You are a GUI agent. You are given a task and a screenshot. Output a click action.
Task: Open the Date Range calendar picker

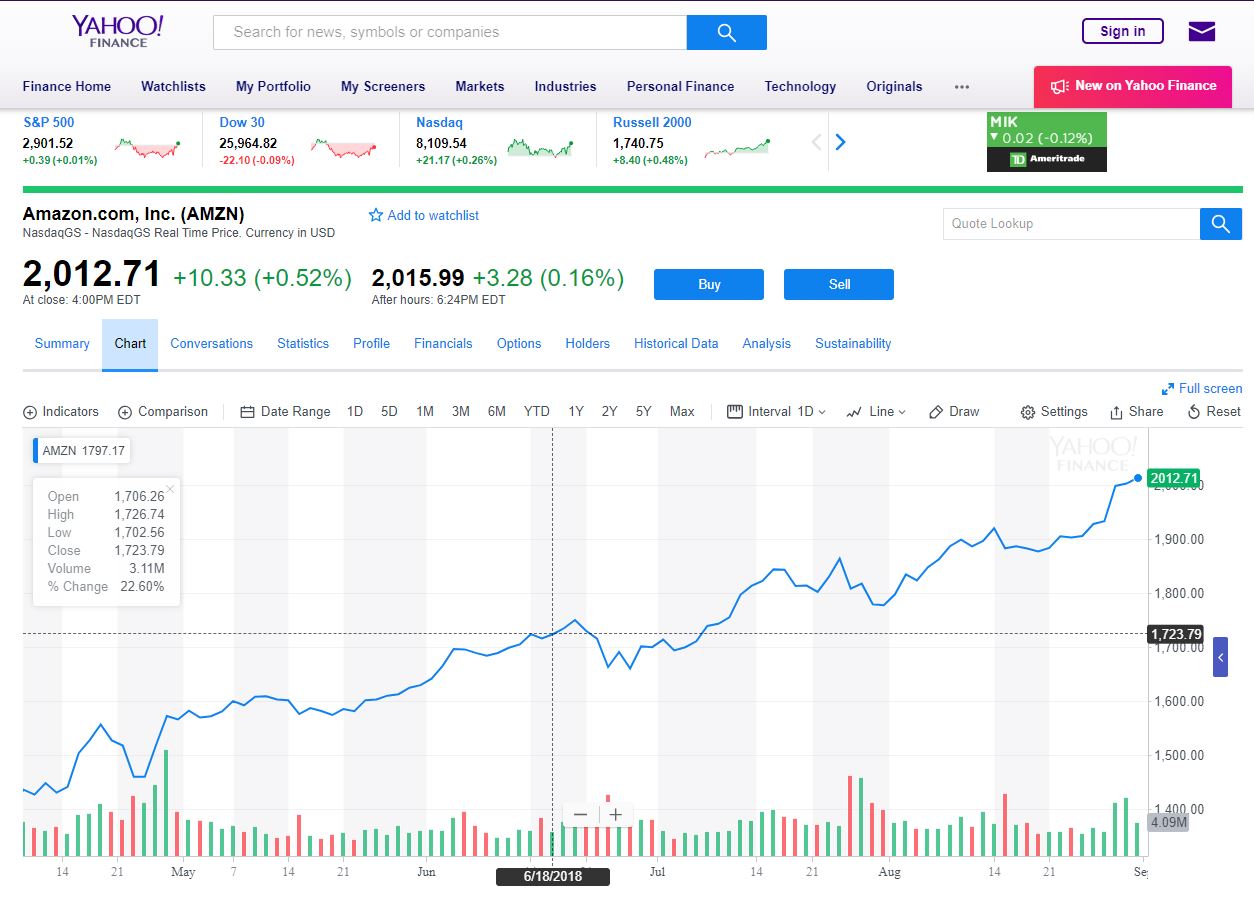pos(285,412)
